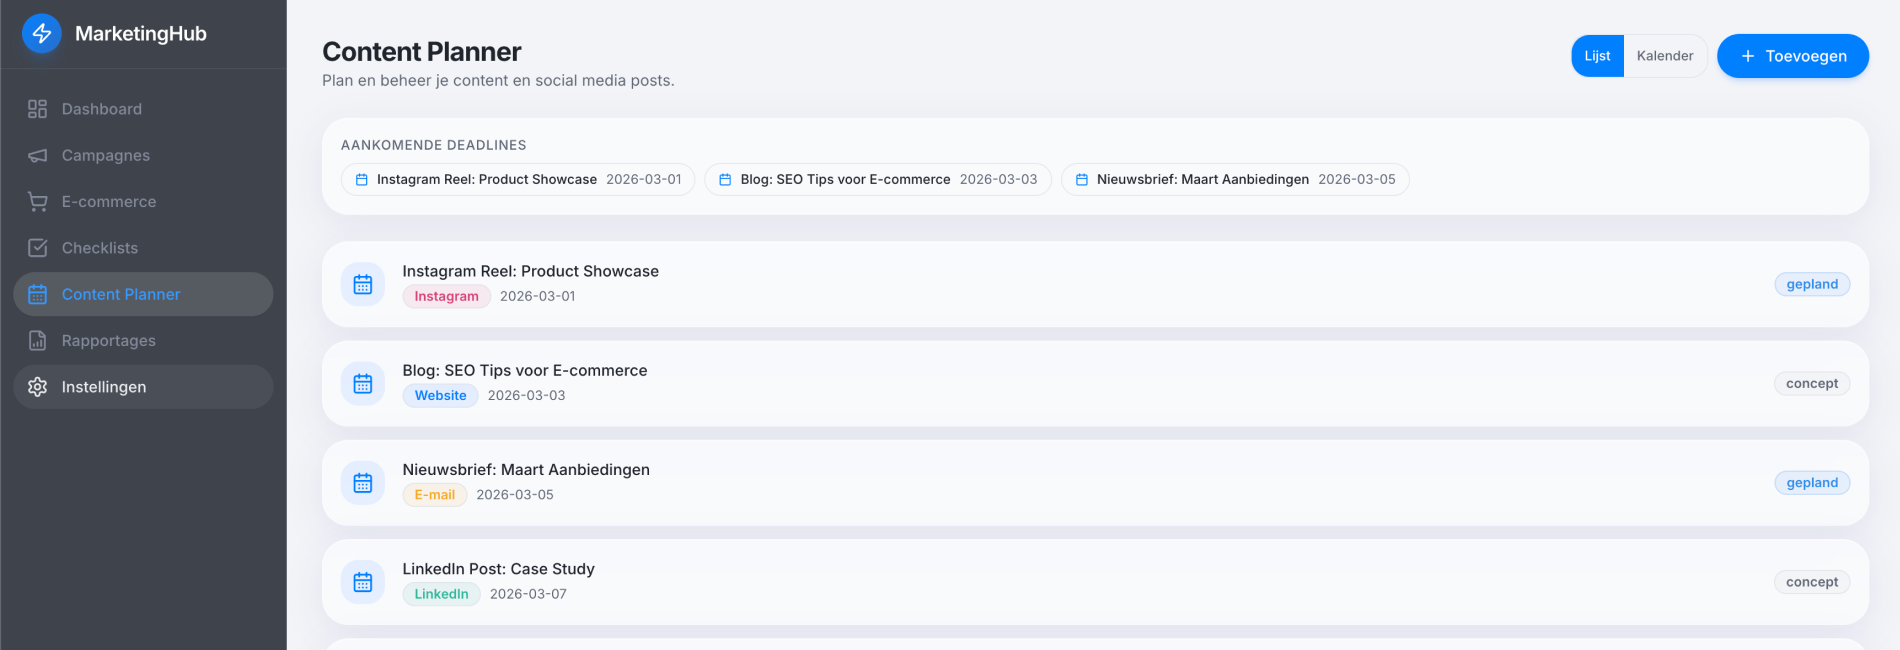Click calendar icon beside LinkedIn Post item
This screenshot has height=650, width=1900.
click(x=363, y=582)
